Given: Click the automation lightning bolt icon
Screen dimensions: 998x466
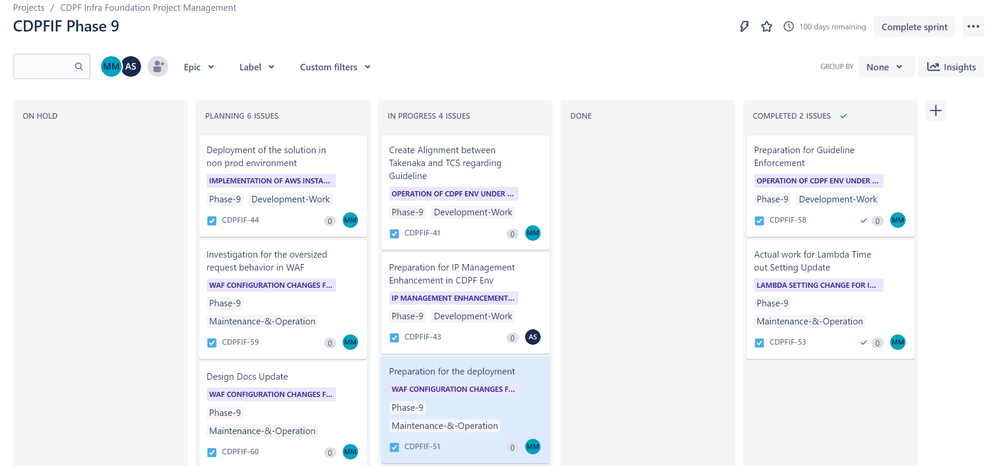Looking at the screenshot, I should (744, 27).
